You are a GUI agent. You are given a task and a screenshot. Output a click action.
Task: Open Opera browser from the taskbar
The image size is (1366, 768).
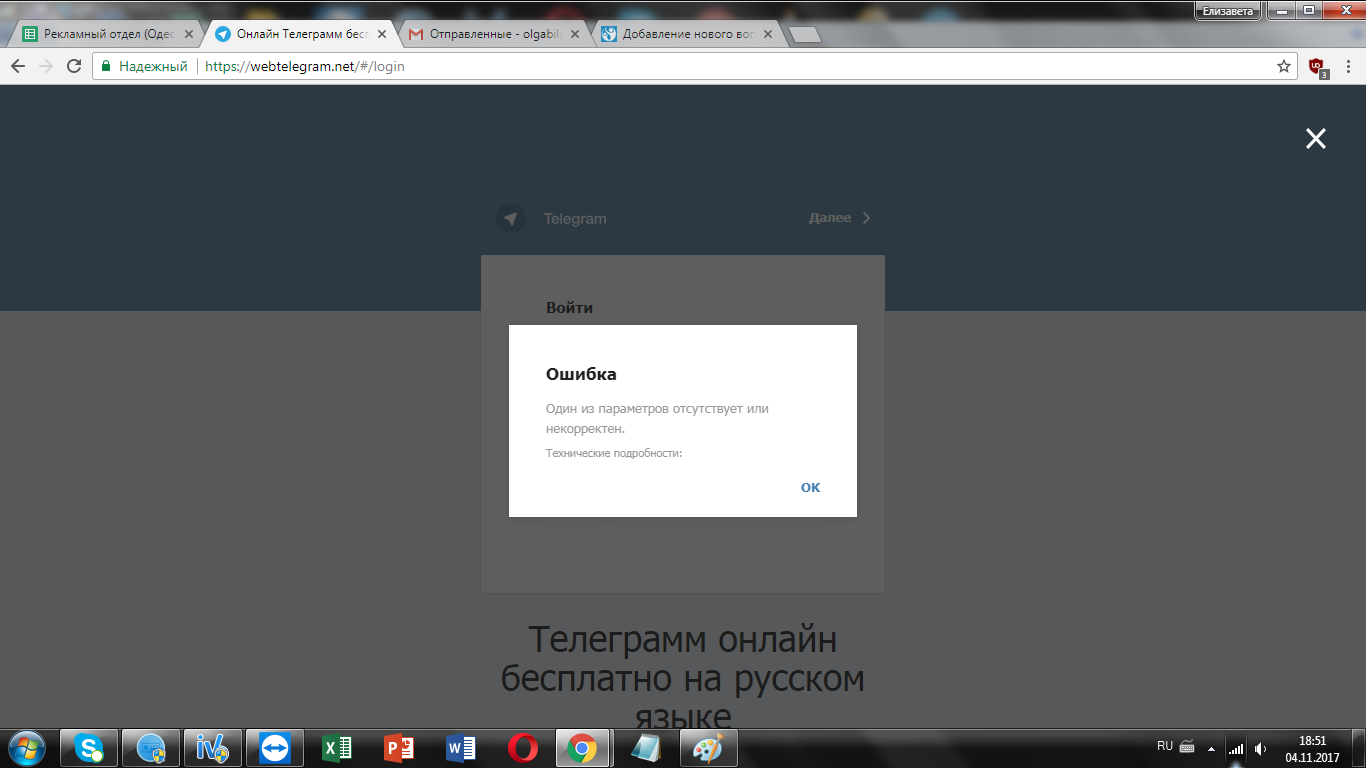522,747
